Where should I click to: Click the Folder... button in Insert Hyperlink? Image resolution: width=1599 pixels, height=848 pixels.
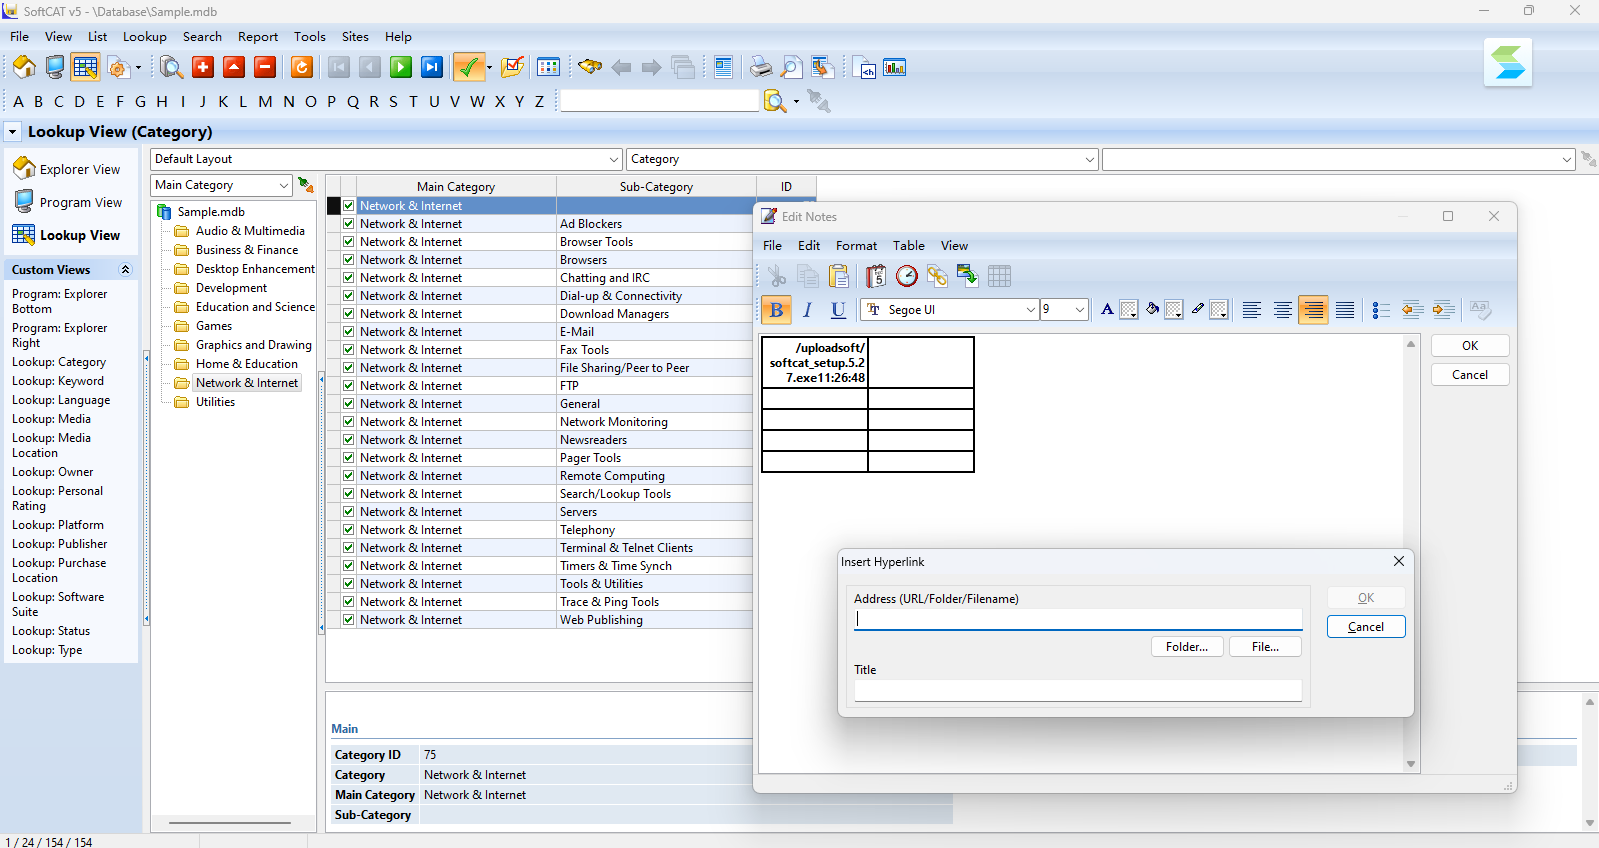tap(1187, 647)
